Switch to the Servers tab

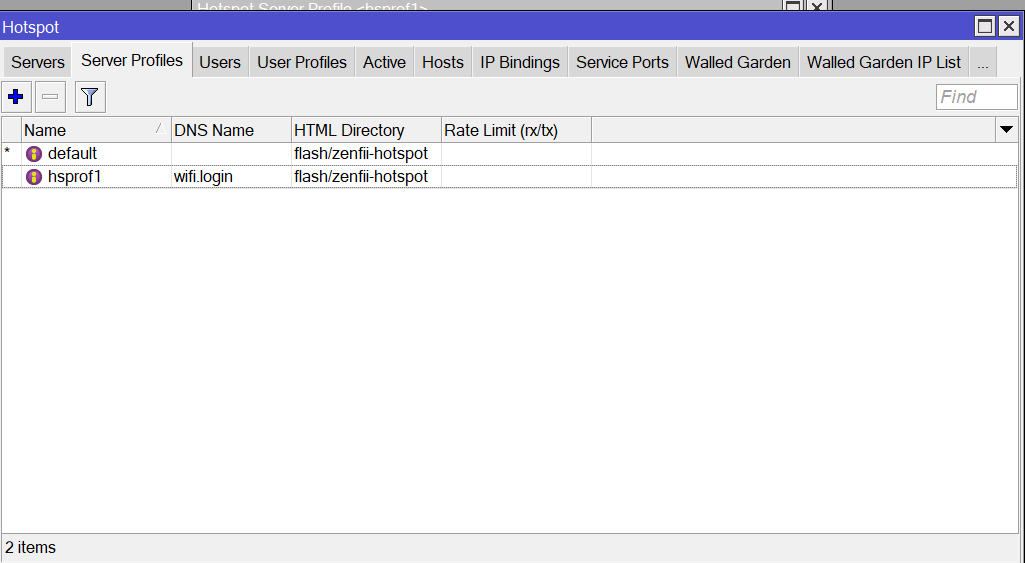(x=38, y=62)
